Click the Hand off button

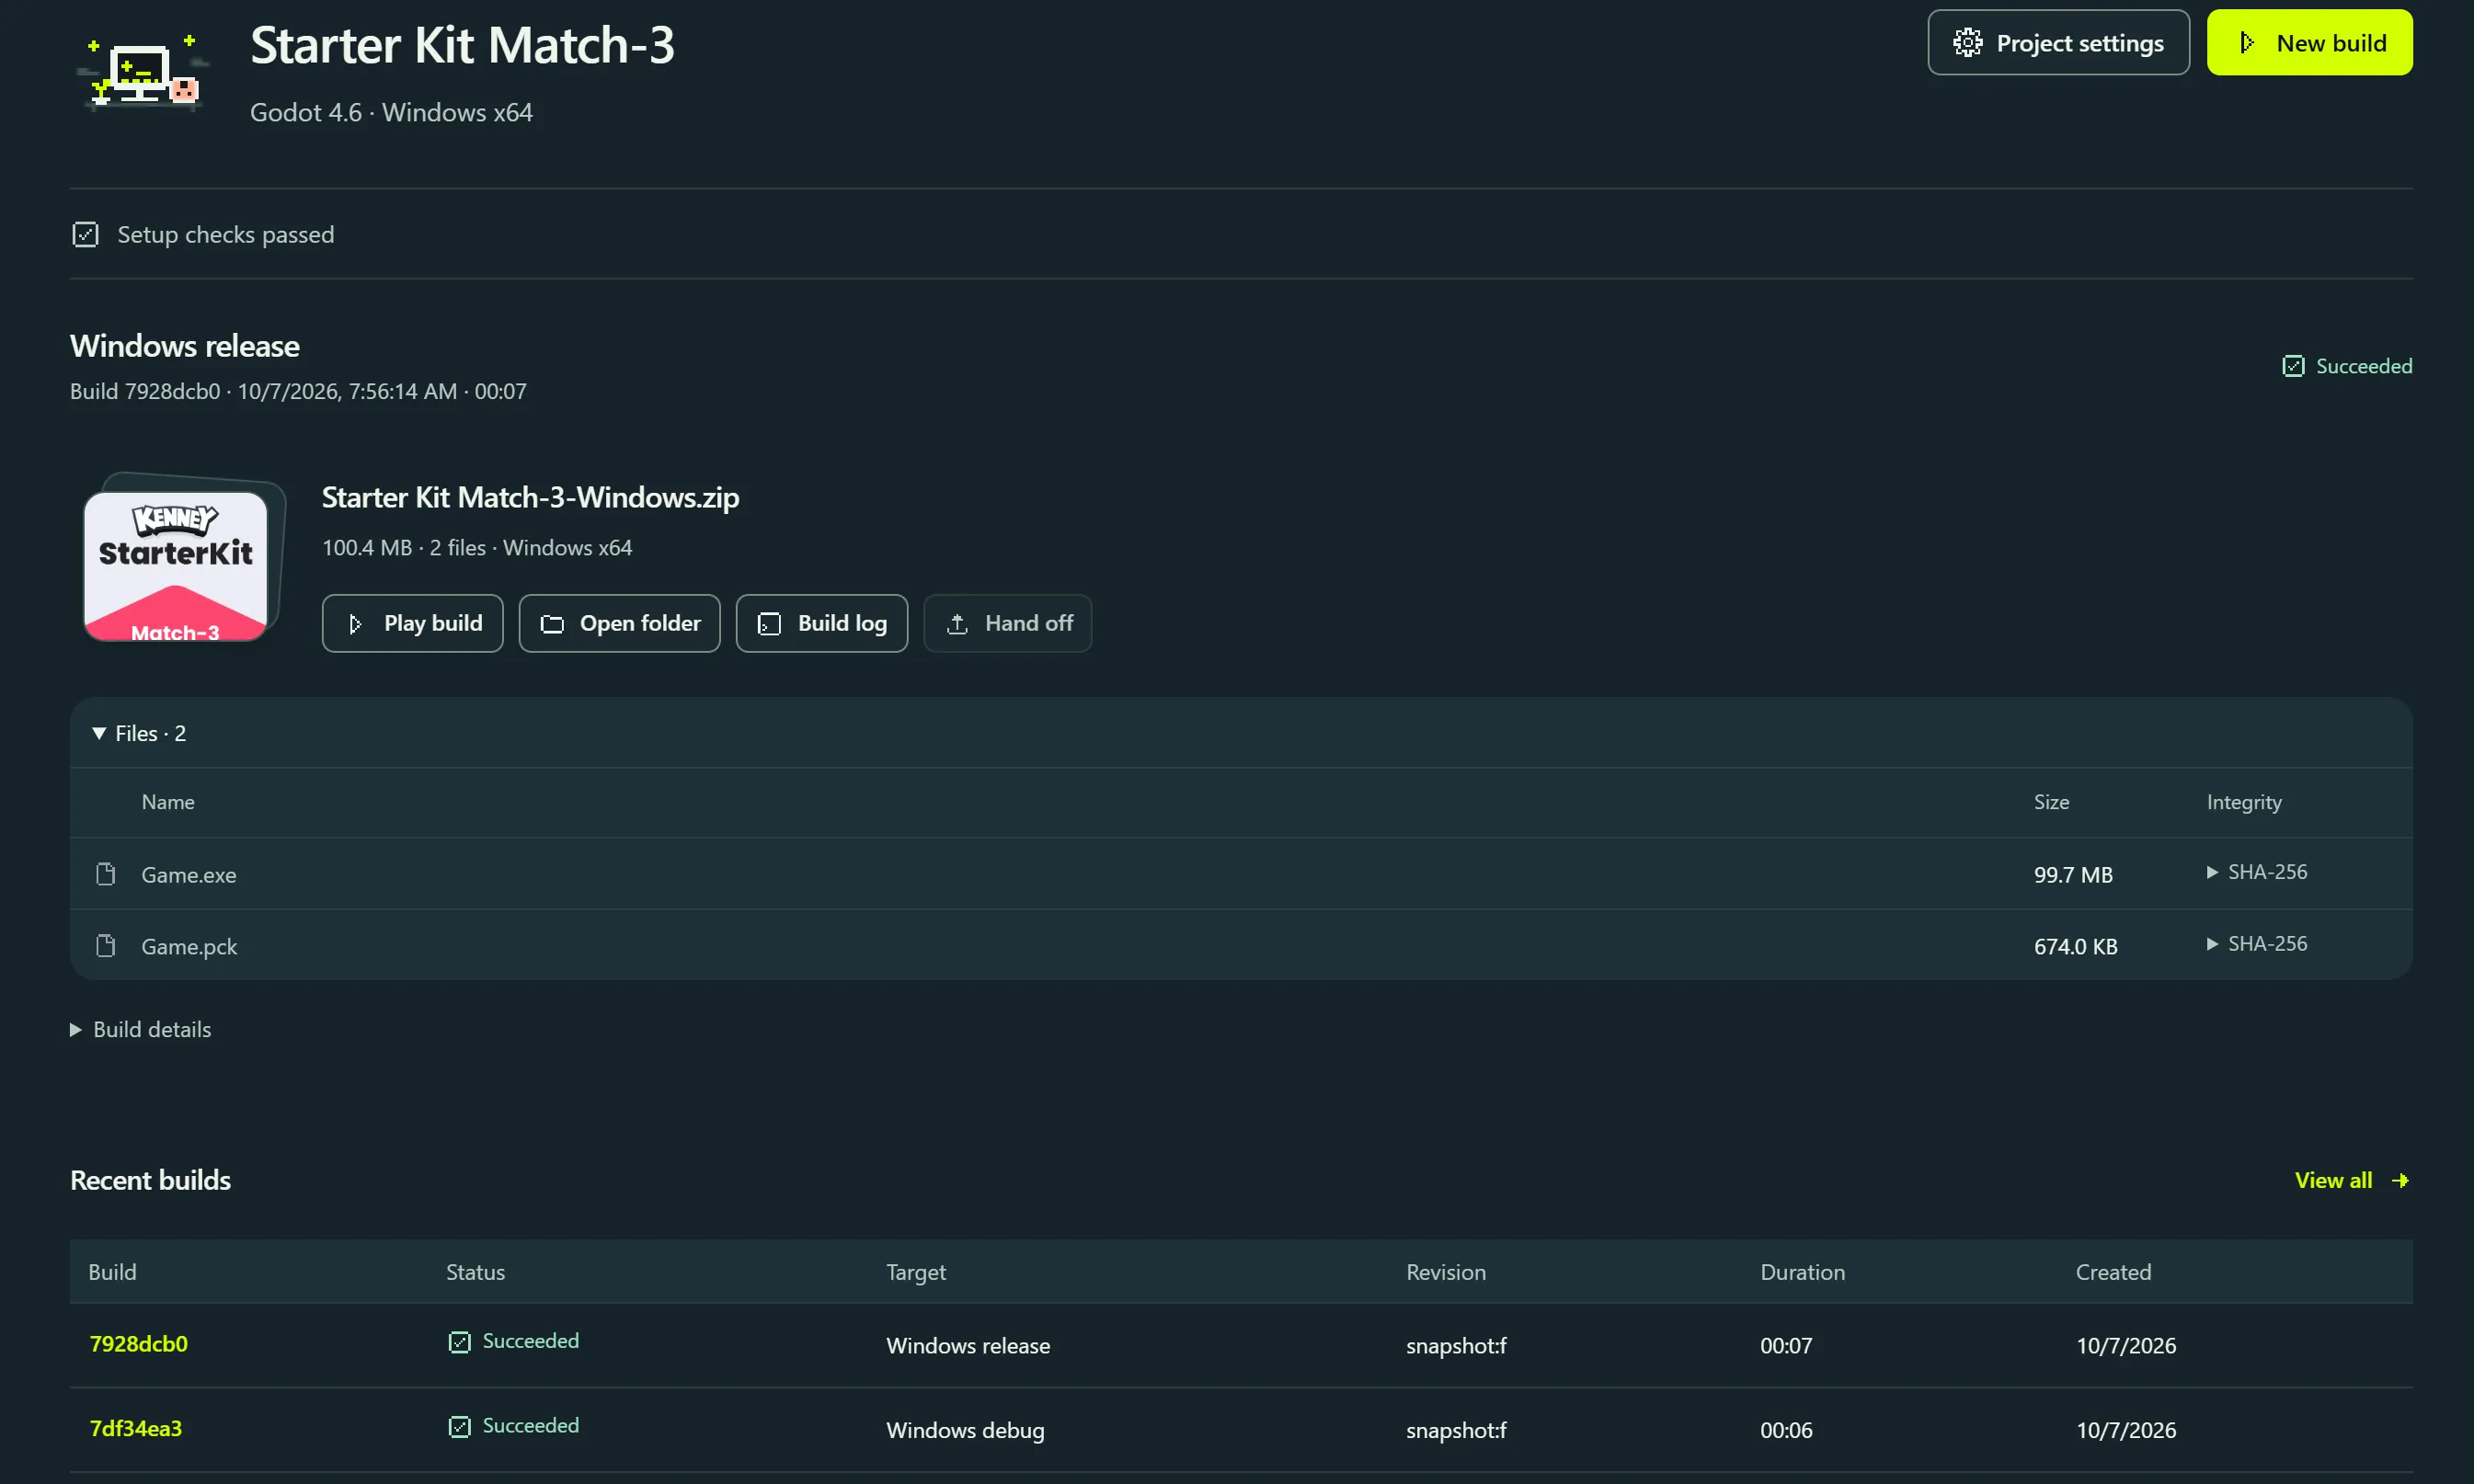pyautogui.click(x=1007, y=623)
